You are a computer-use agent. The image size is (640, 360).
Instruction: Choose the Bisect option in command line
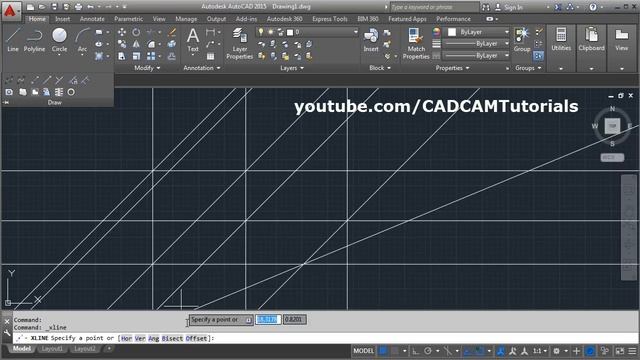coord(172,338)
